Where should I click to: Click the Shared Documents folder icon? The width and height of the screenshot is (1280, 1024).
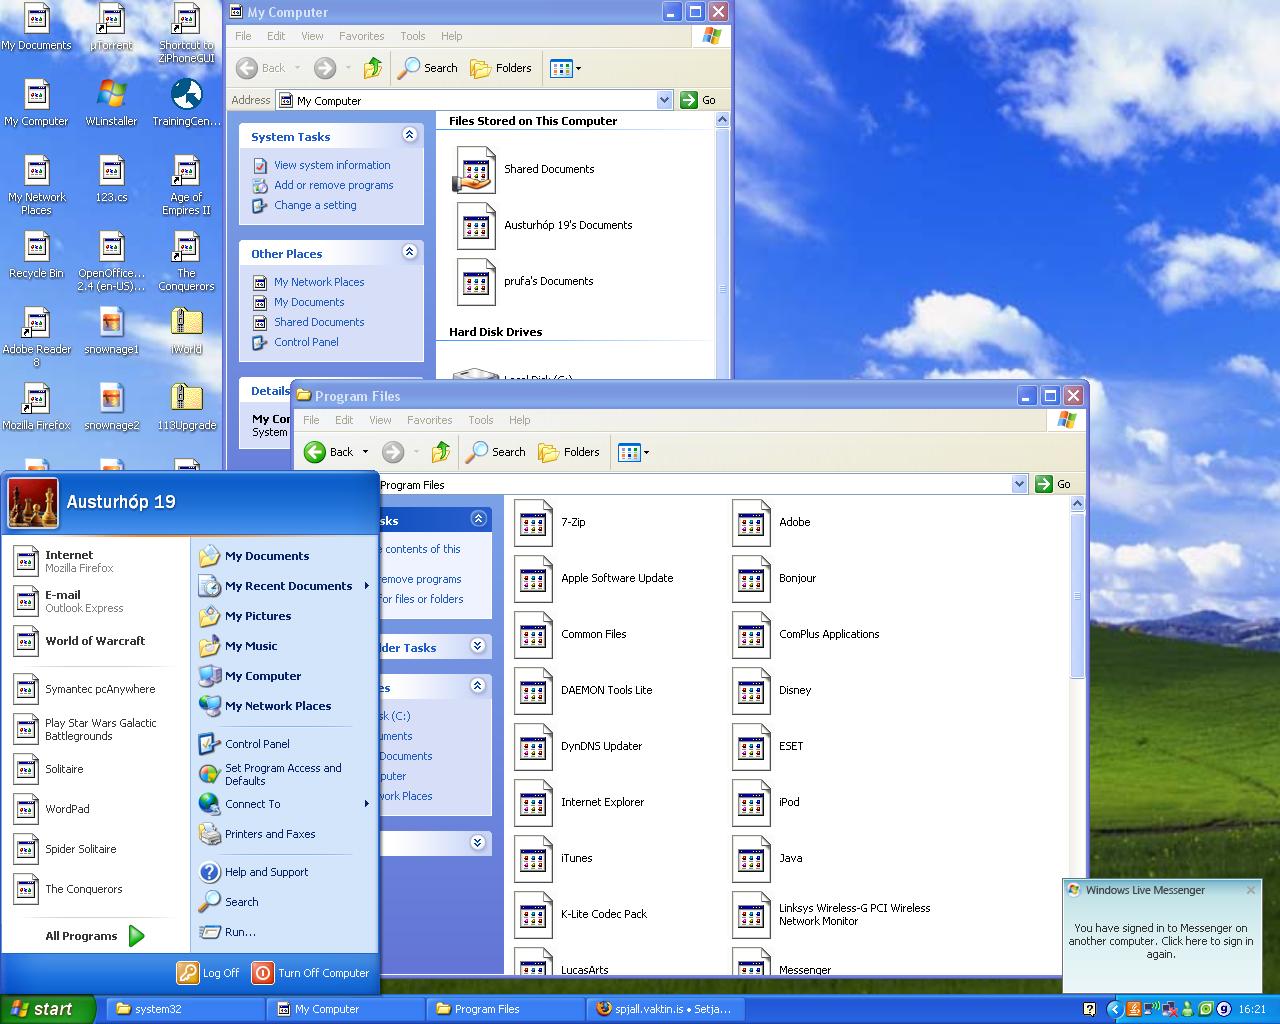pyautogui.click(x=475, y=169)
